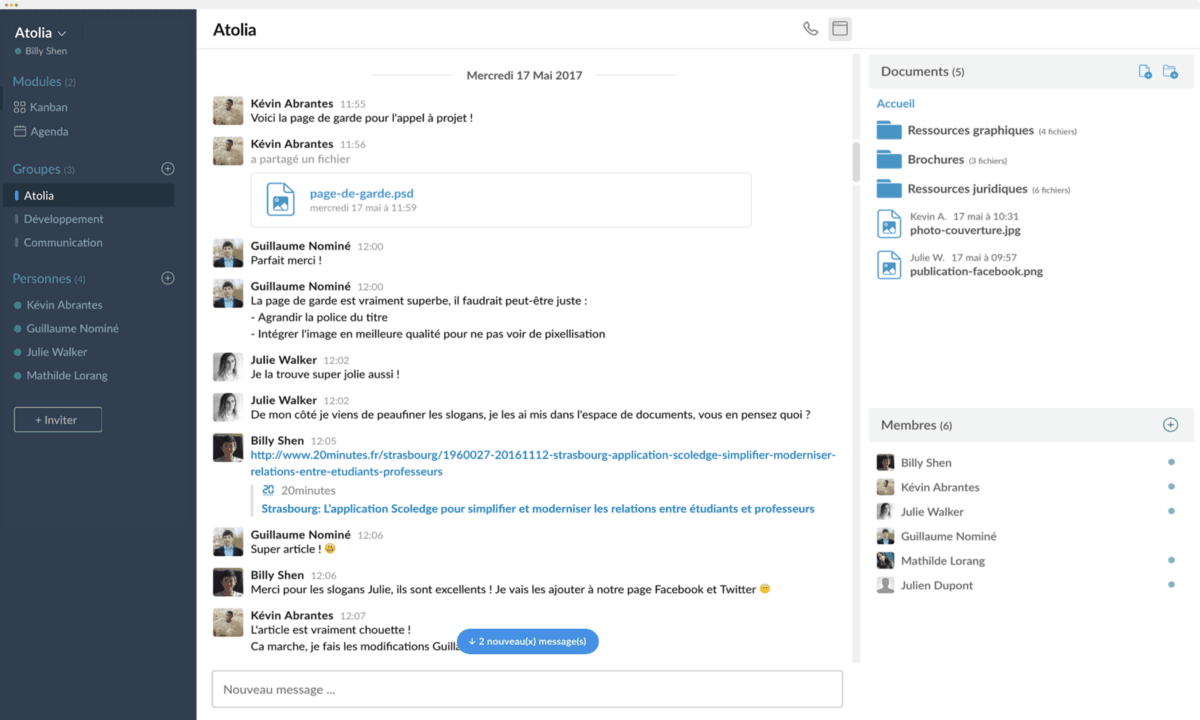Click the 20minutes source label
This screenshot has height=720, width=1200.
pyautogui.click(x=308, y=490)
